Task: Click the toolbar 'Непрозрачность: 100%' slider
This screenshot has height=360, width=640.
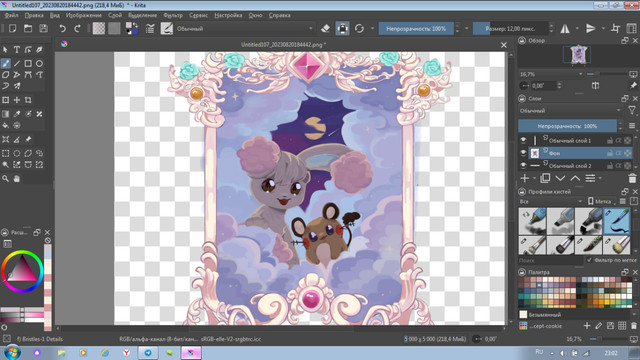Action: pyautogui.click(x=416, y=29)
